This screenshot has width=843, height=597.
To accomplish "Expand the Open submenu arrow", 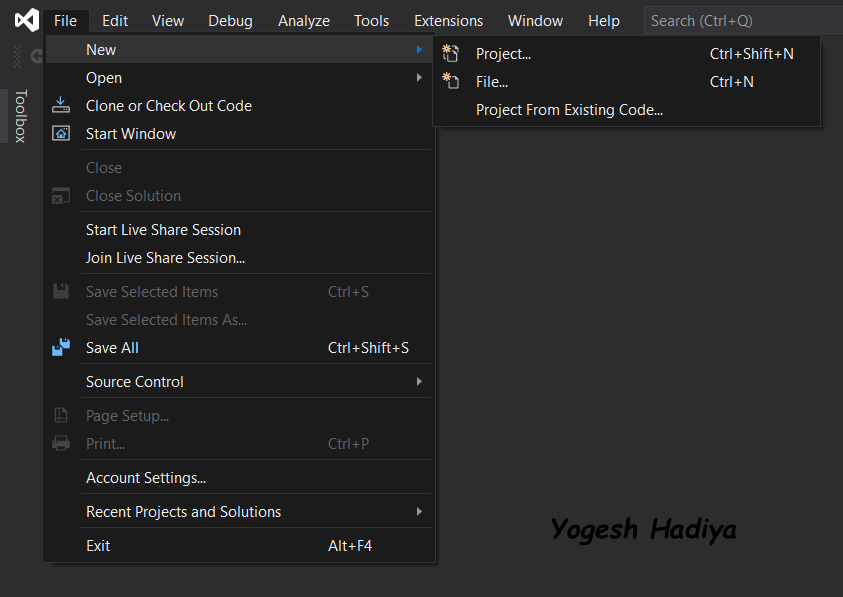I will pyautogui.click(x=419, y=77).
